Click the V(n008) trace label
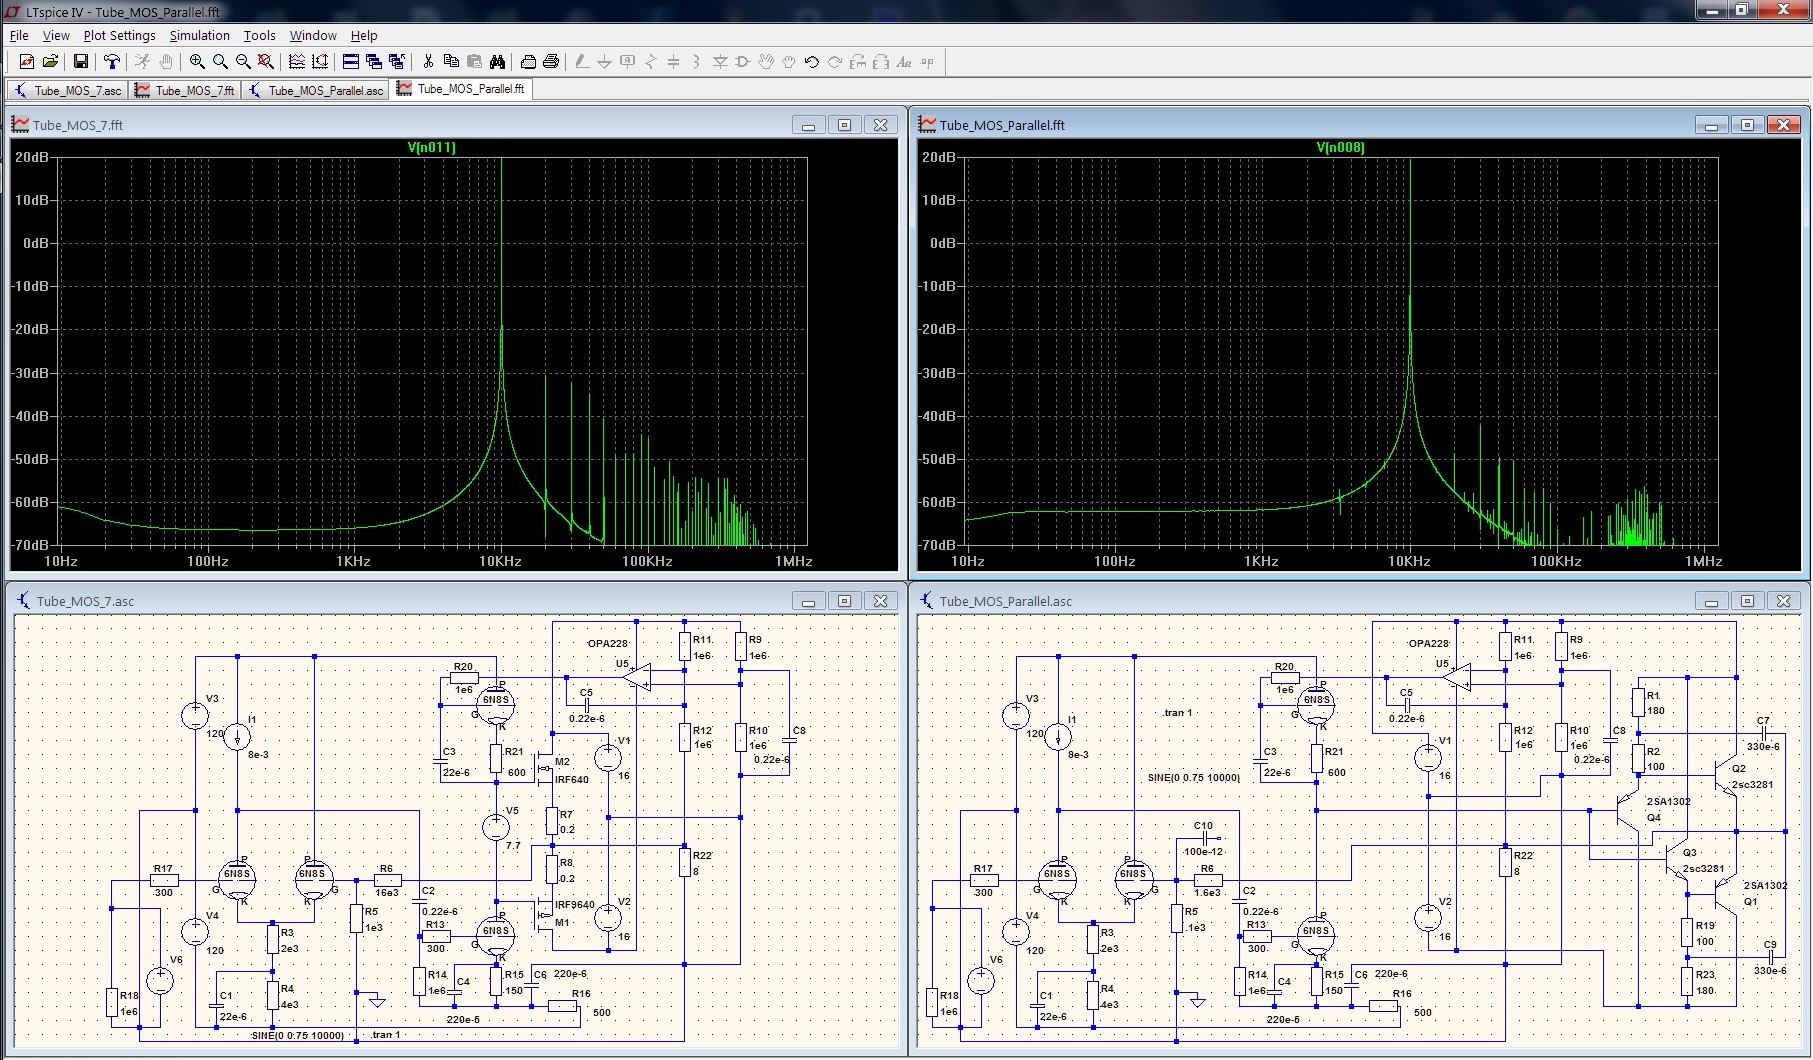The image size is (1813, 1060). point(1340,147)
